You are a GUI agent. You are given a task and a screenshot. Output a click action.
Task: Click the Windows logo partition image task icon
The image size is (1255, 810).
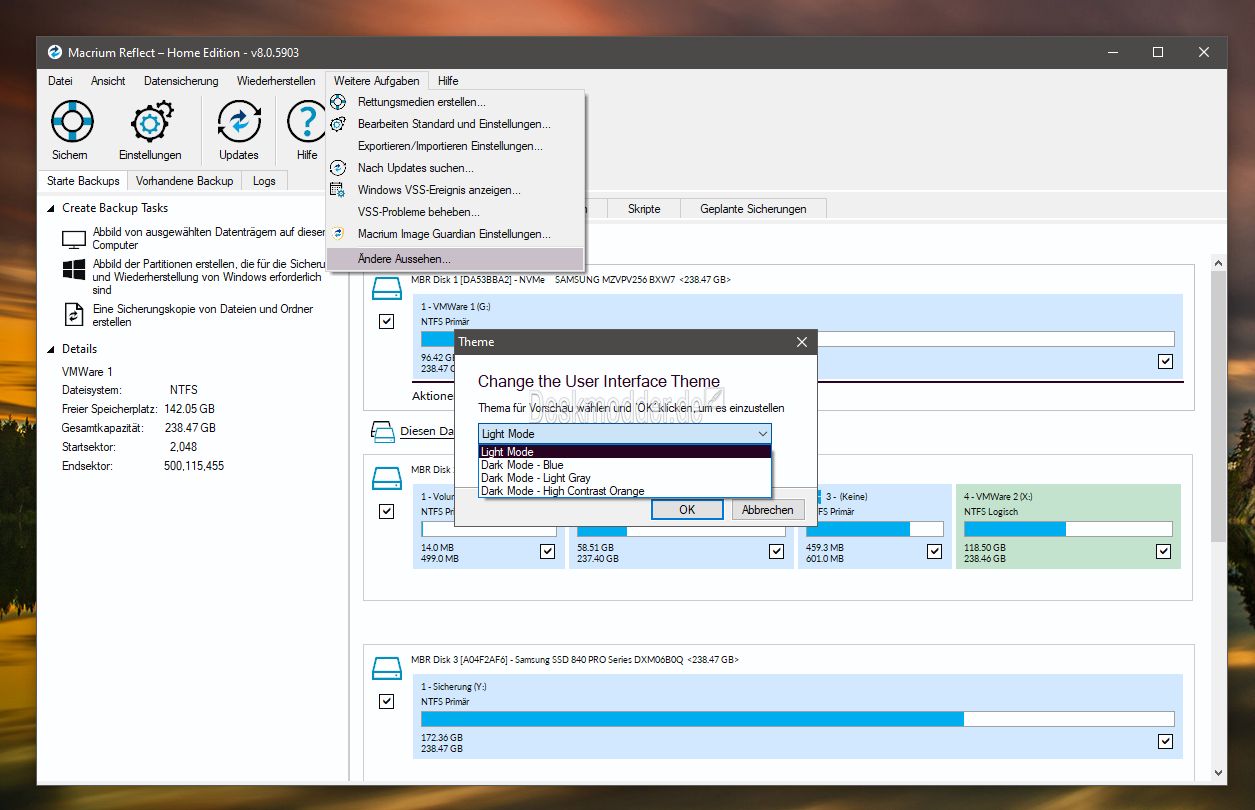(x=74, y=270)
